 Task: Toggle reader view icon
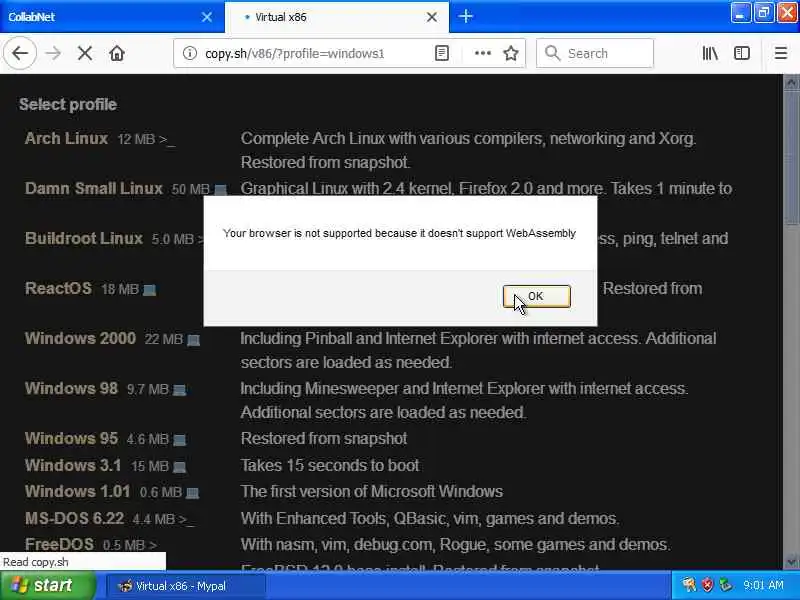[x=442, y=53]
